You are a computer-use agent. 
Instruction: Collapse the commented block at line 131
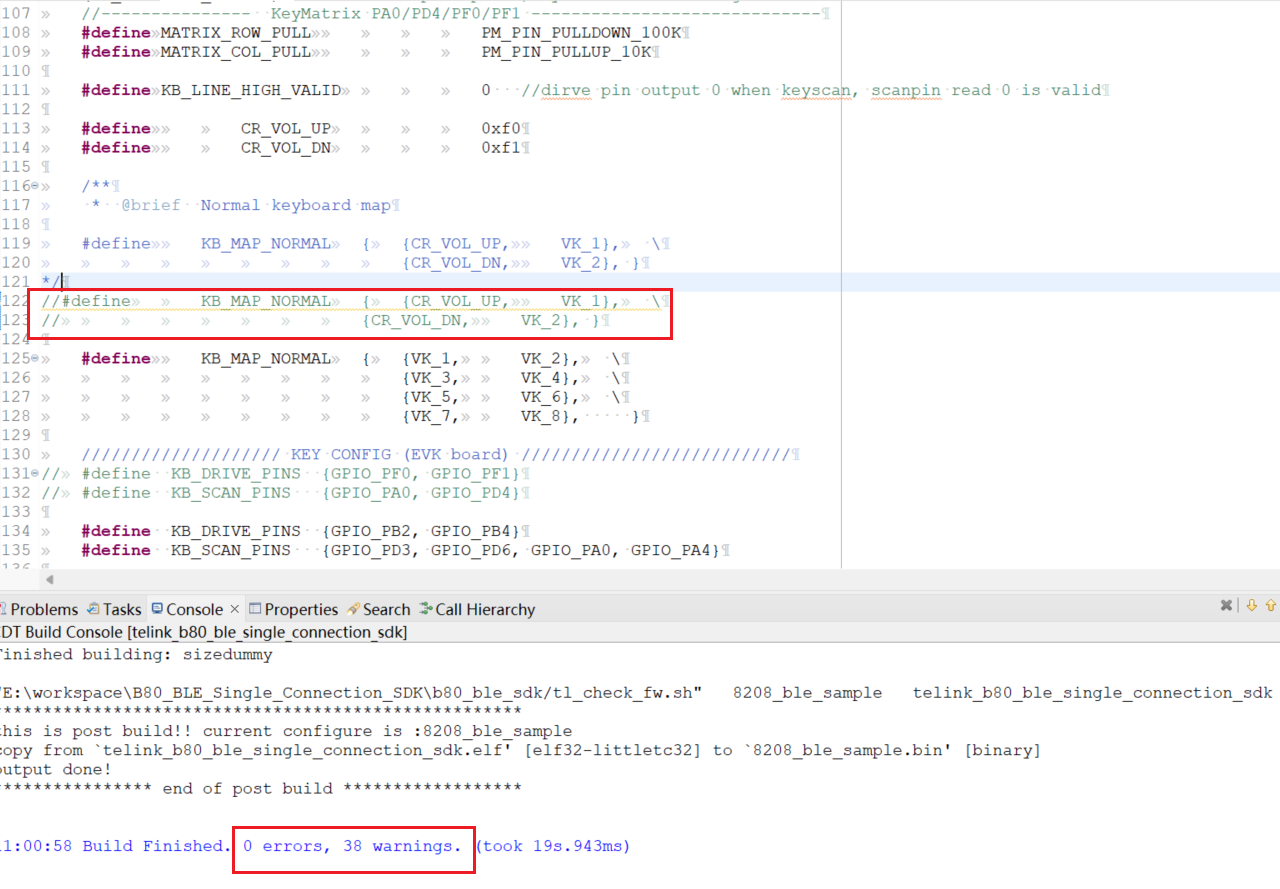(35, 473)
